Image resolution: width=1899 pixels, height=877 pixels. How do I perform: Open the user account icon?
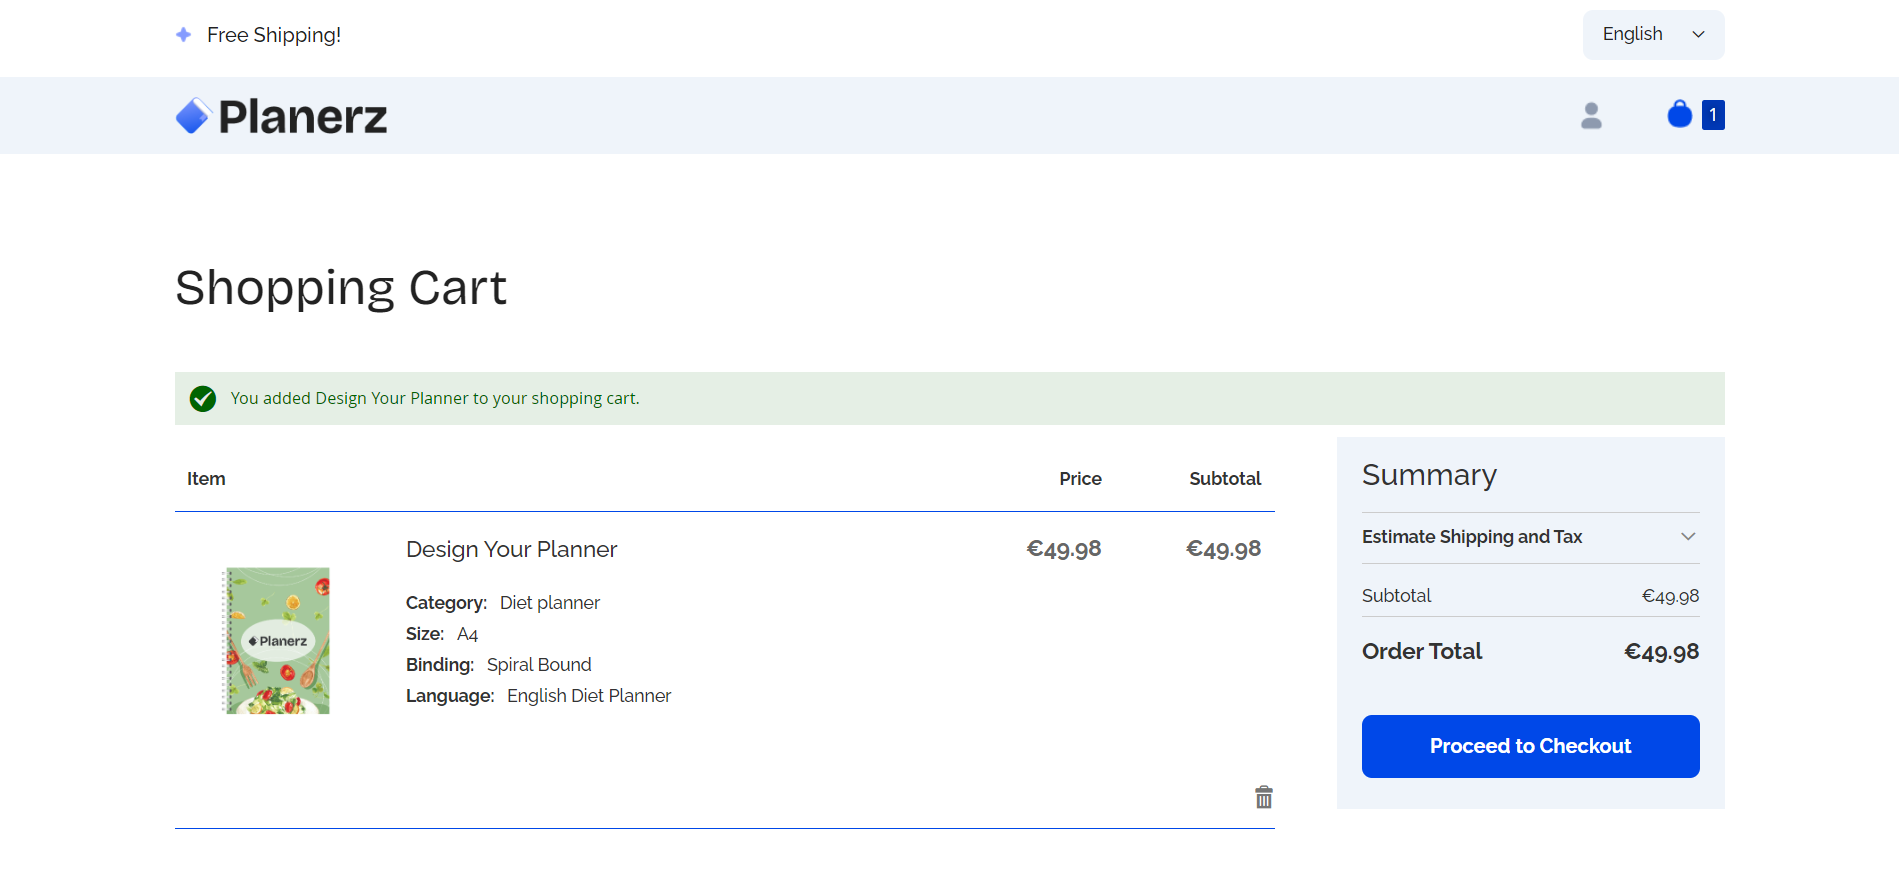pyautogui.click(x=1591, y=116)
